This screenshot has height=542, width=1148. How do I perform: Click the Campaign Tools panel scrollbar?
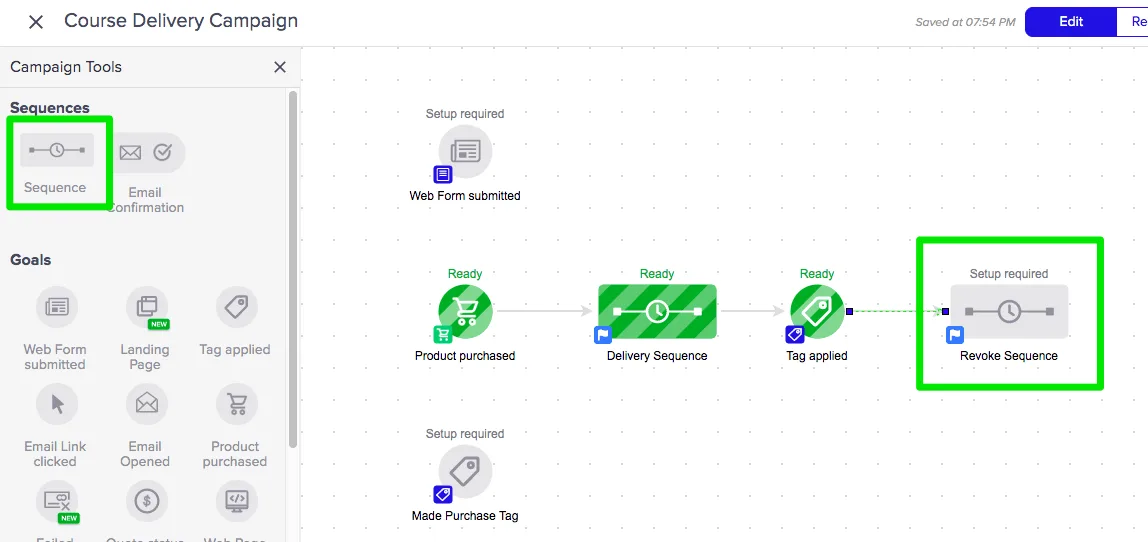click(292, 270)
